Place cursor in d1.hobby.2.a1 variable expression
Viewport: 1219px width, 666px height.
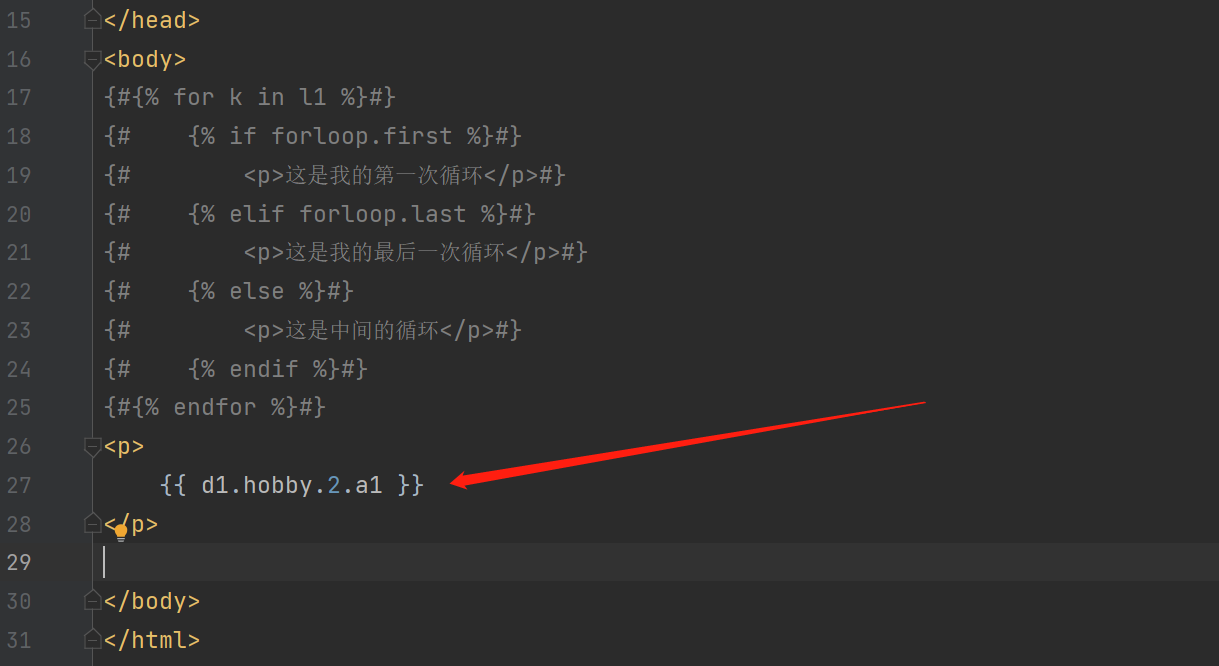[291, 485]
